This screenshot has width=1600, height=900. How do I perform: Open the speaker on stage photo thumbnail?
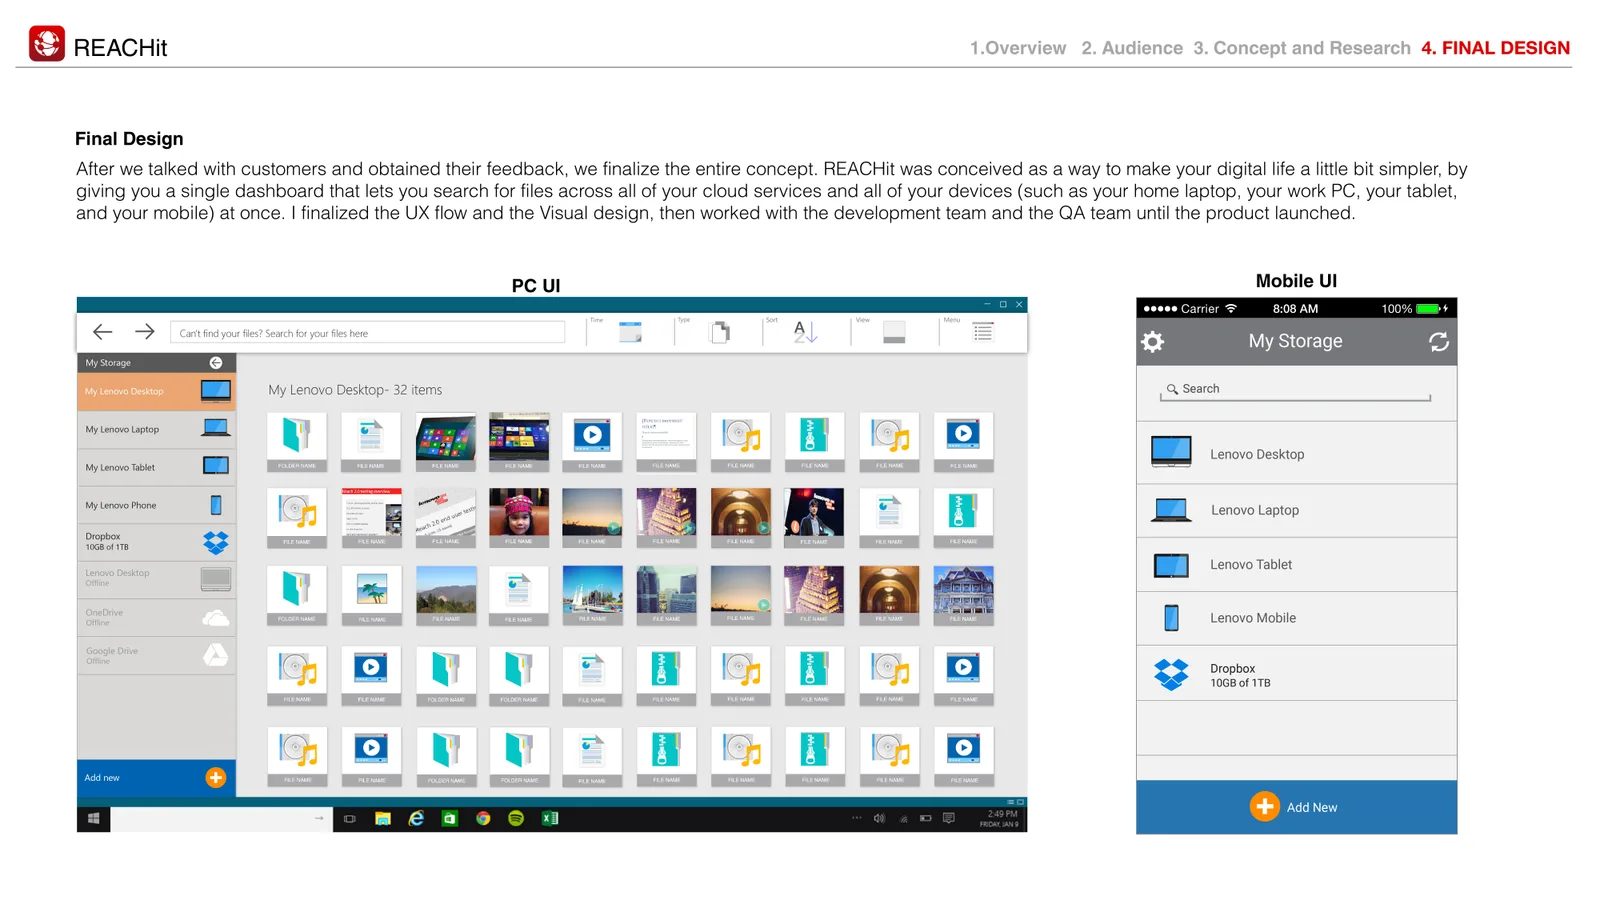tap(814, 518)
